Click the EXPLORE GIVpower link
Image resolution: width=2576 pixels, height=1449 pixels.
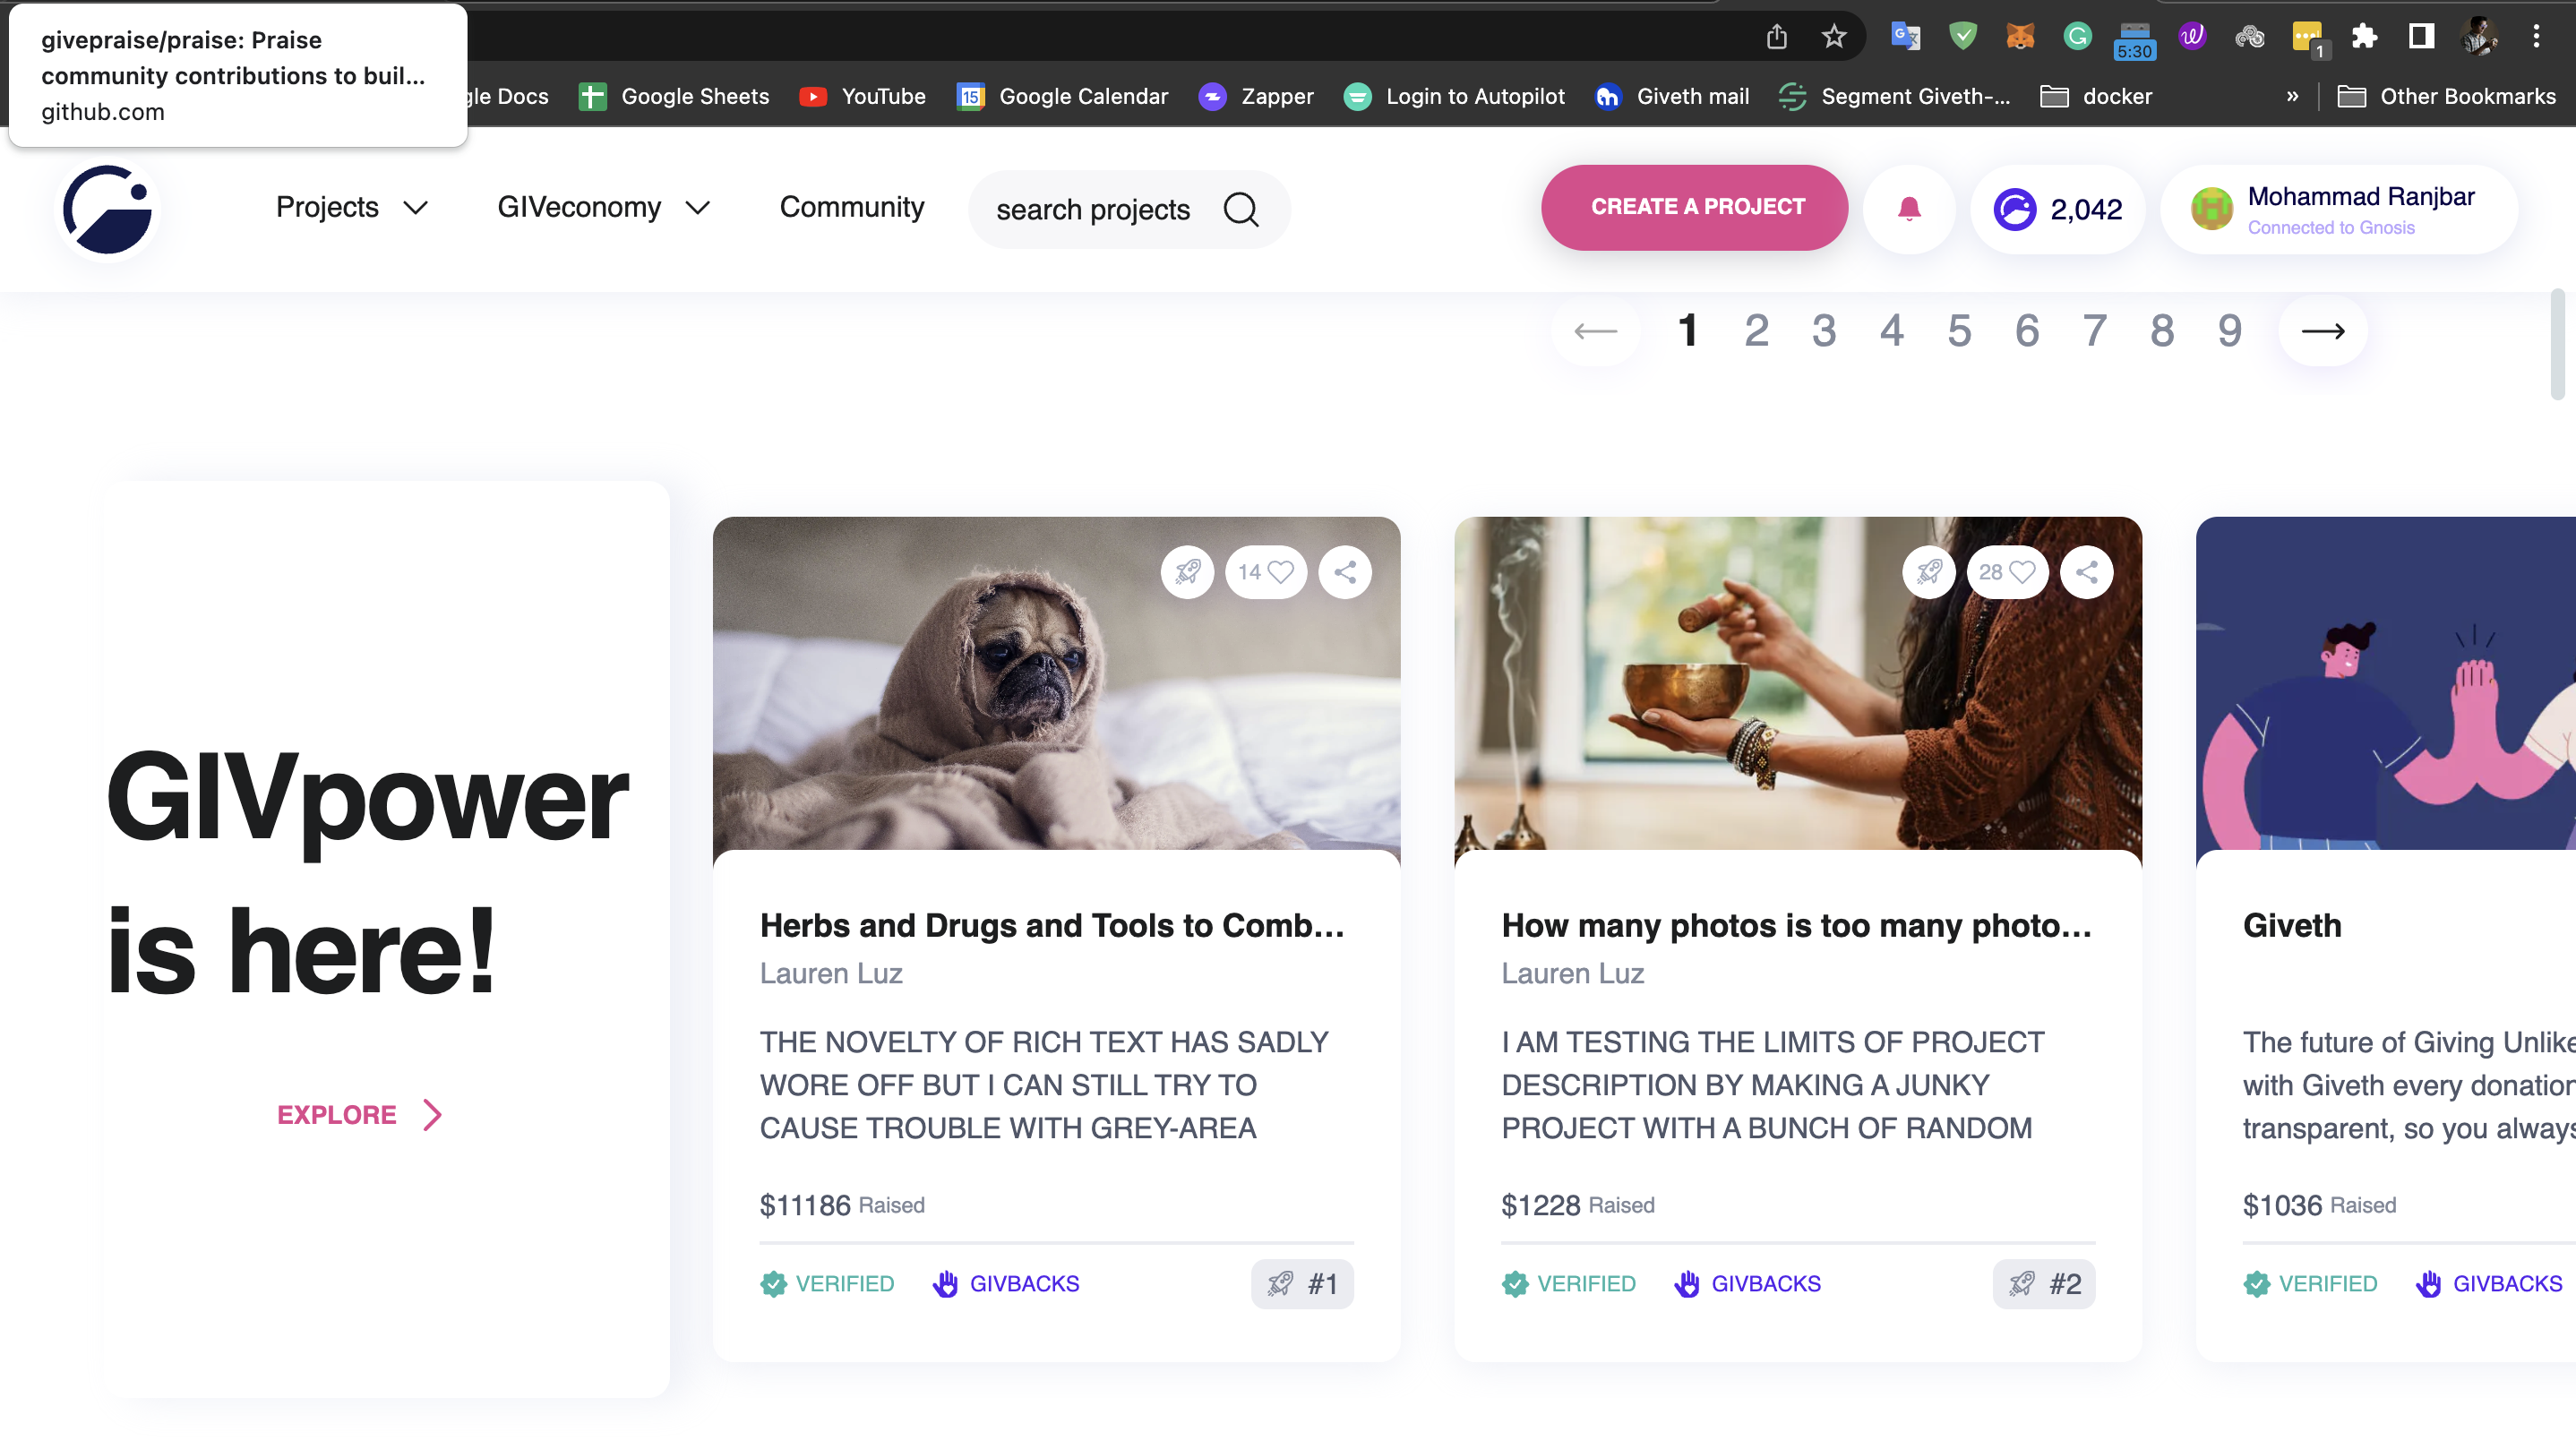[x=358, y=1114]
